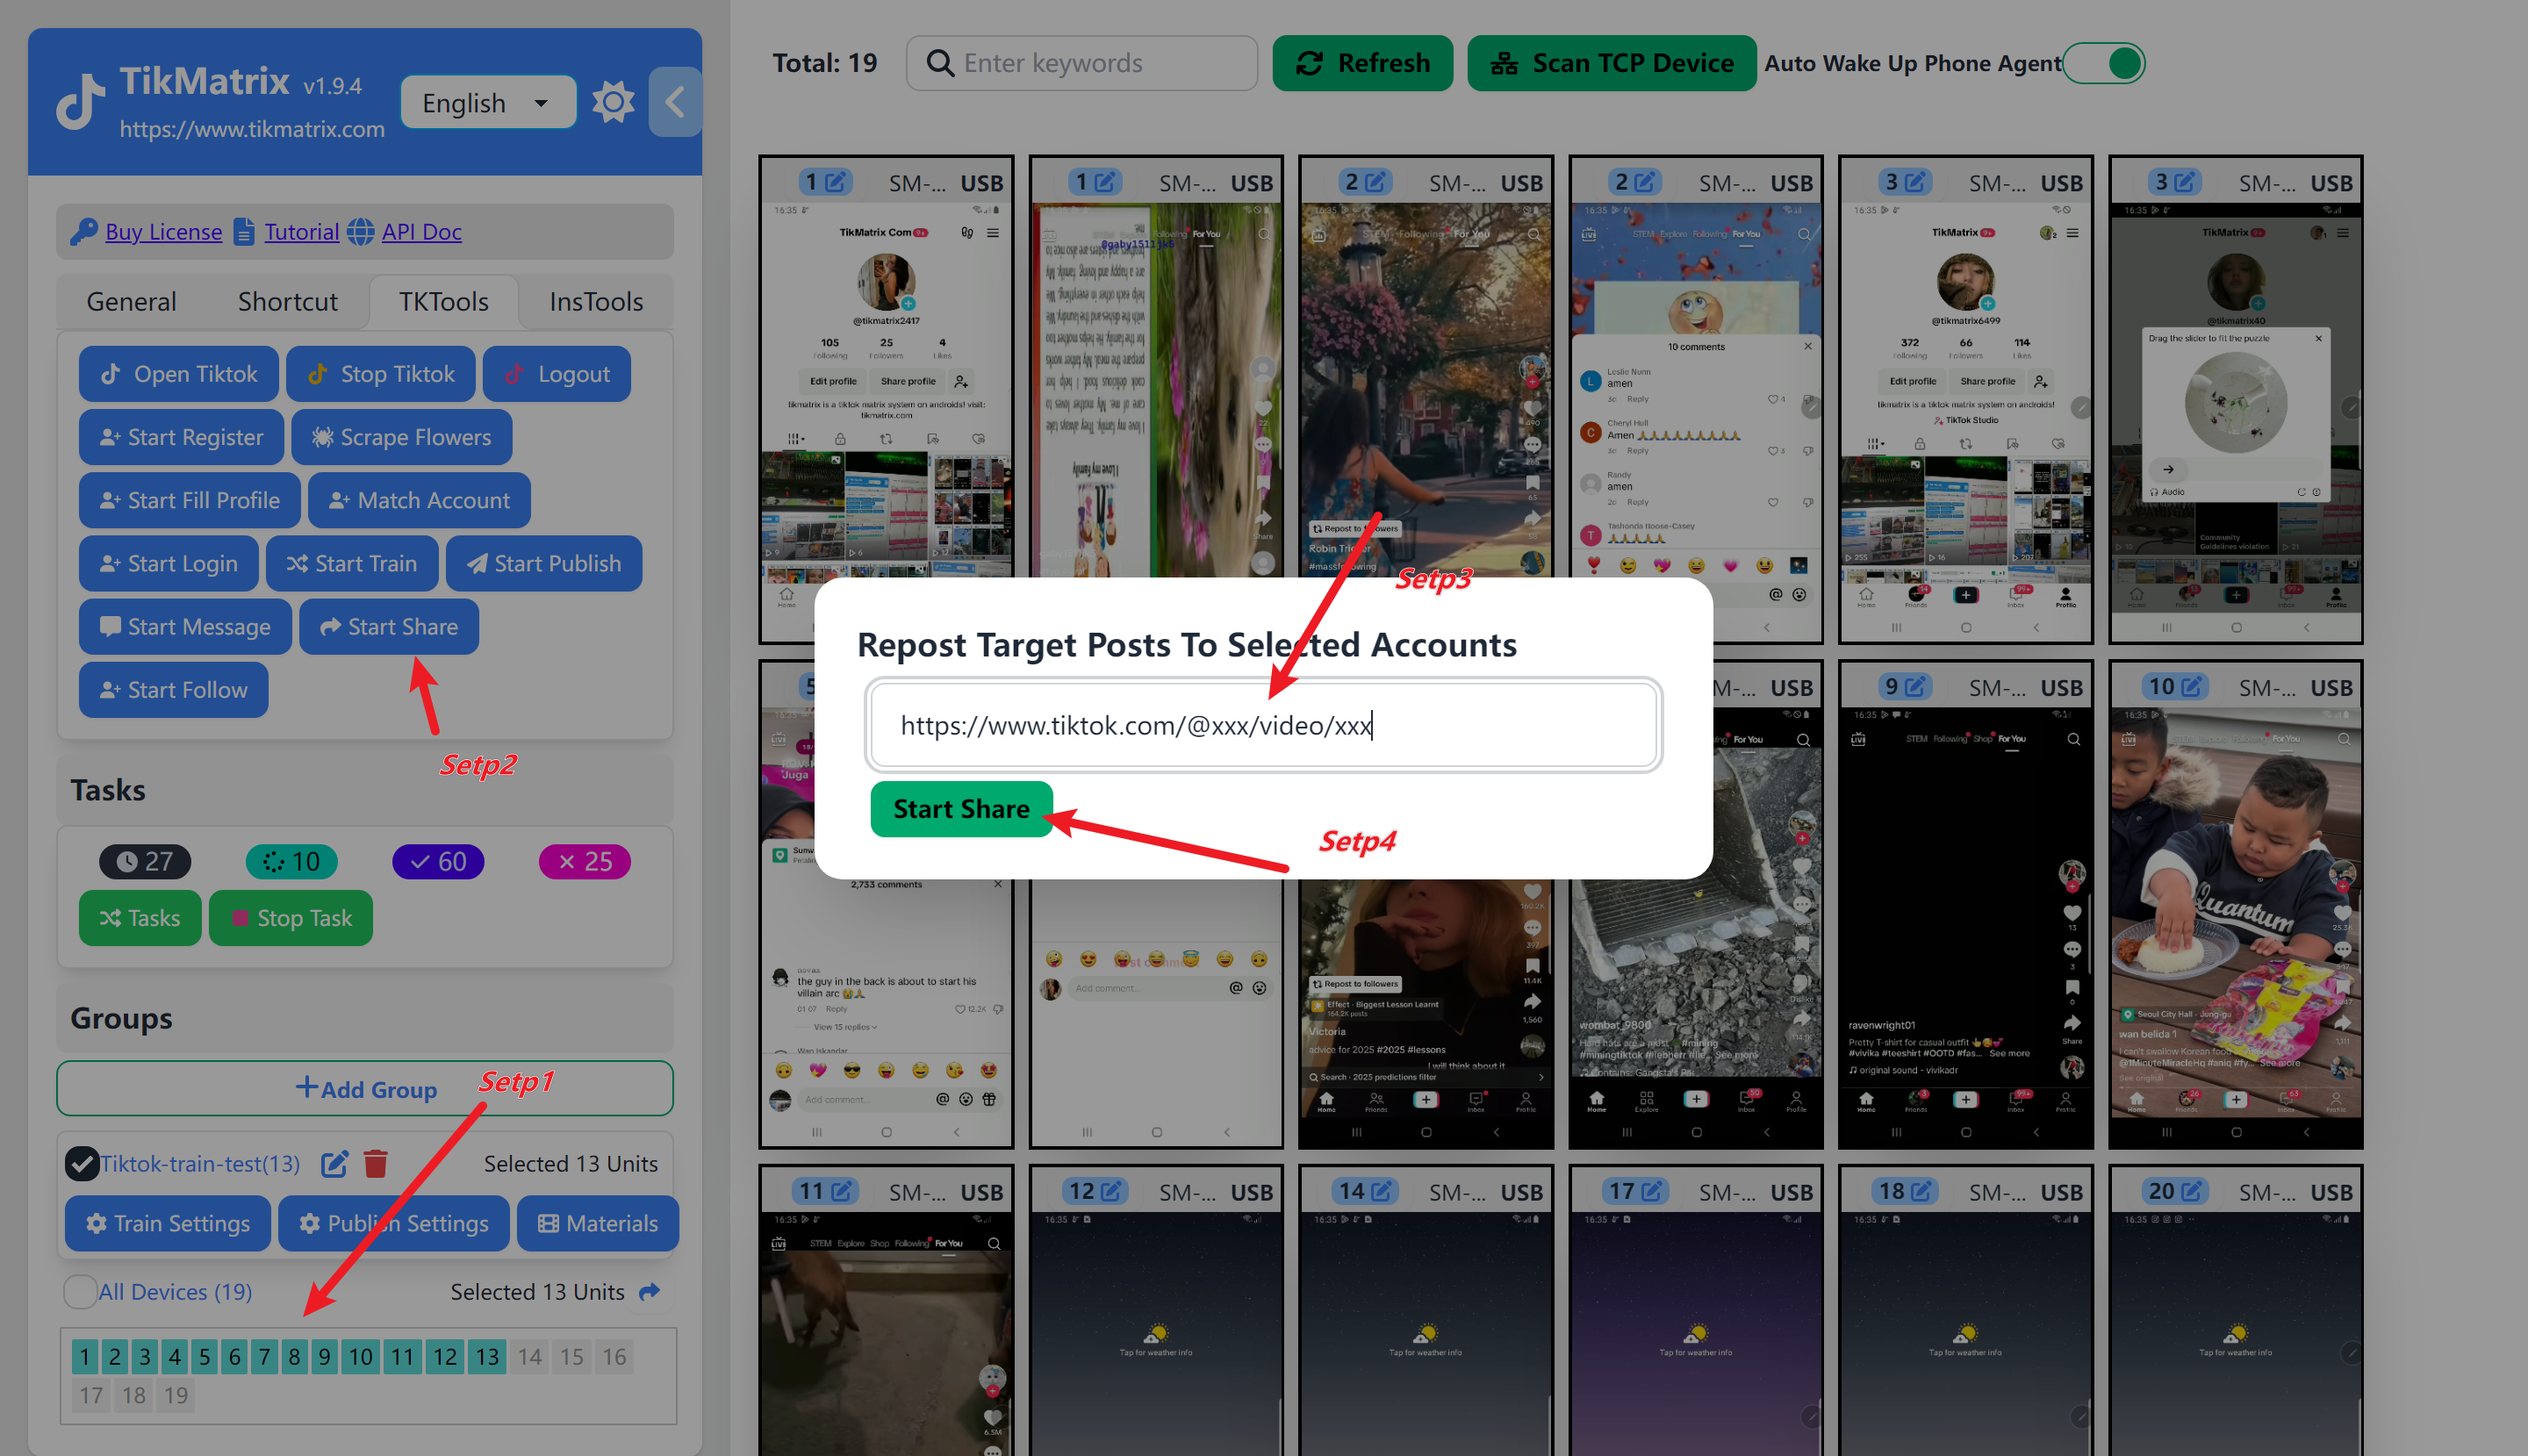This screenshot has width=2528, height=1456.
Task: Click the edit icon on device 12
Action: pyautogui.click(x=1112, y=1191)
